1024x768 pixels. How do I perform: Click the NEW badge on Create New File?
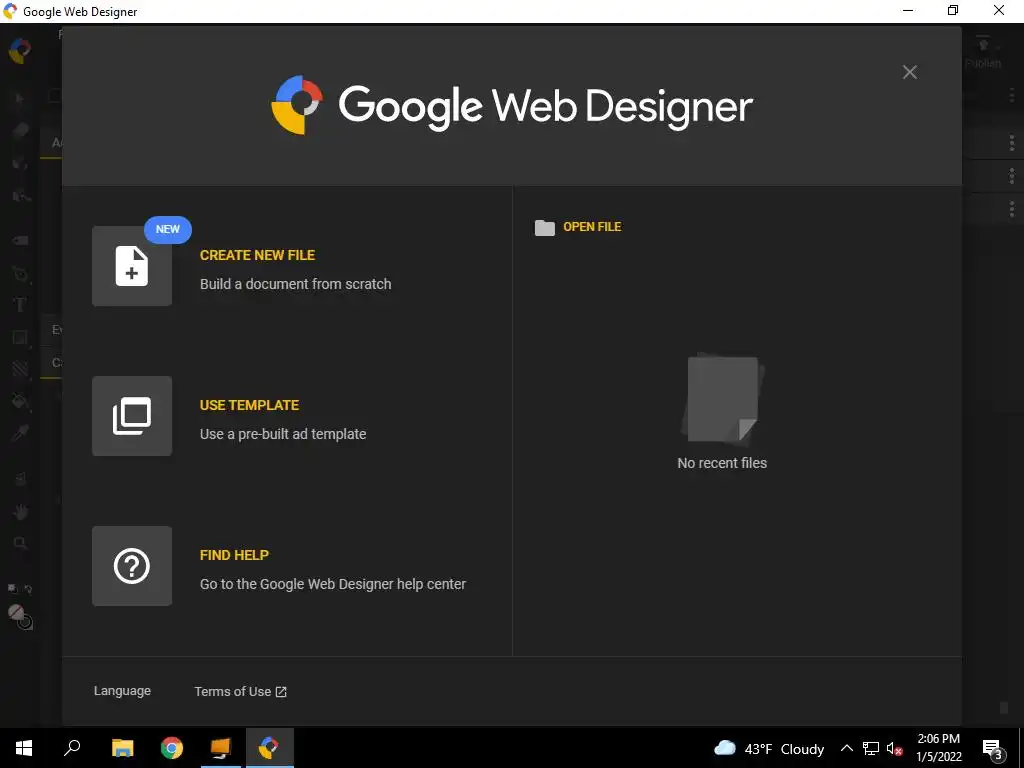point(168,229)
